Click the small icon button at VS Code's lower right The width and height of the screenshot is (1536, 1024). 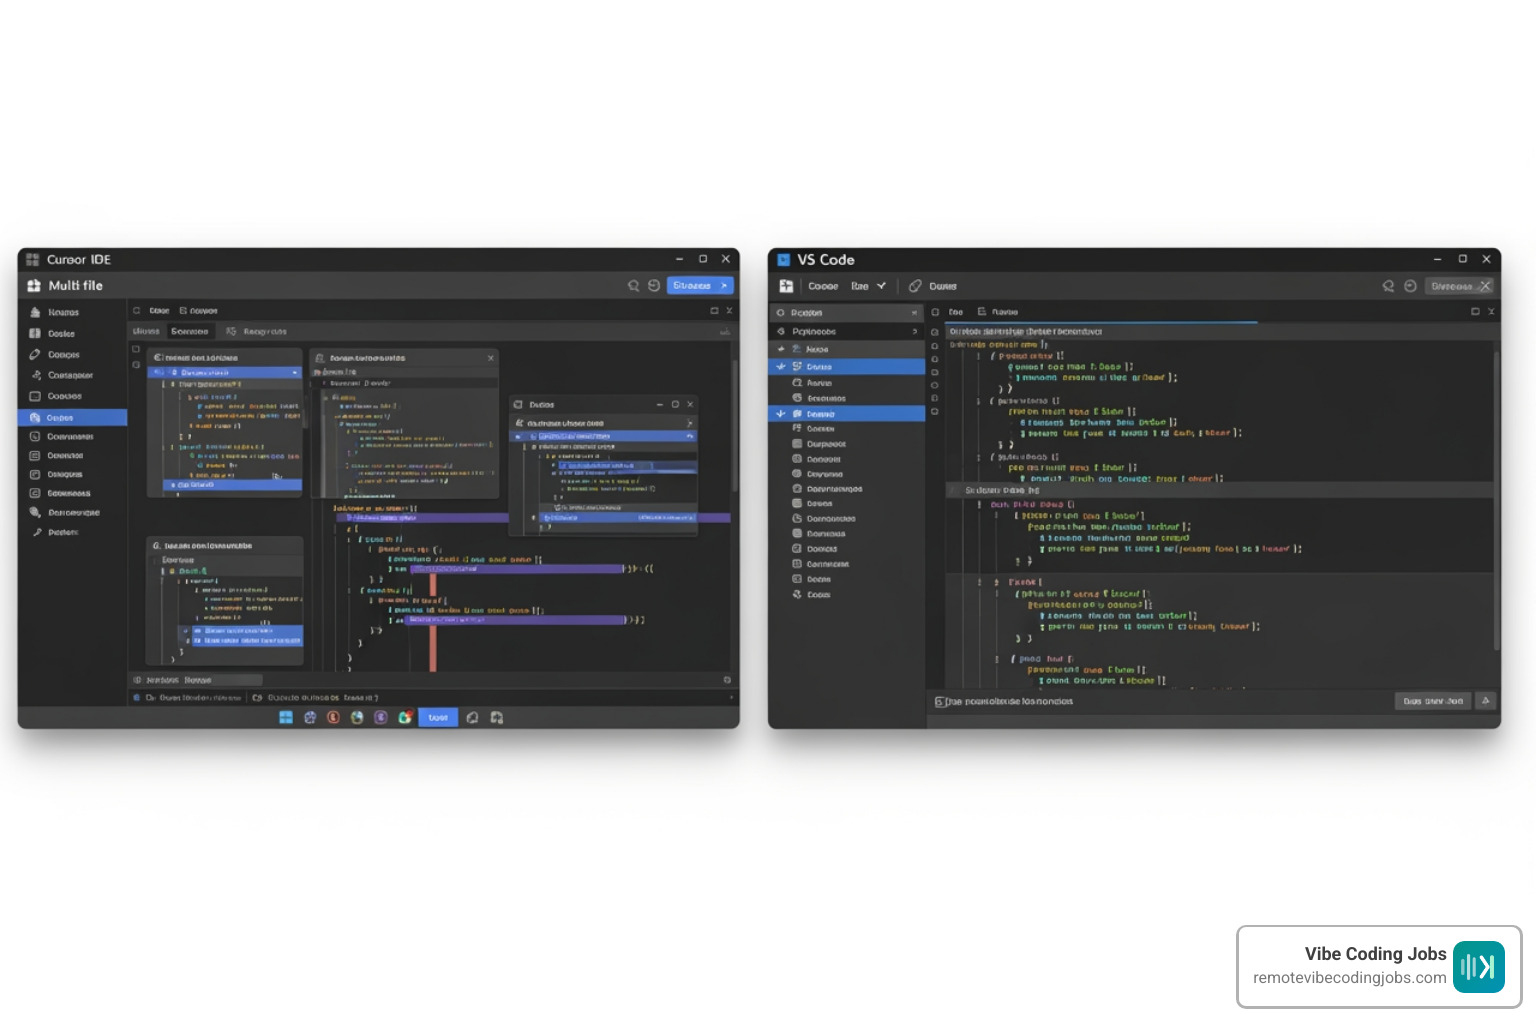click(1486, 701)
